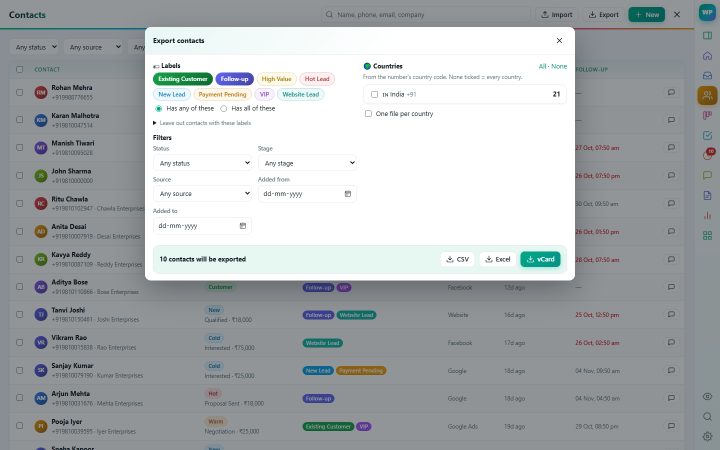Viewport: 720px width, 450px height.
Task: Check the select-all contacts header checkbox
Action: click(x=19, y=69)
